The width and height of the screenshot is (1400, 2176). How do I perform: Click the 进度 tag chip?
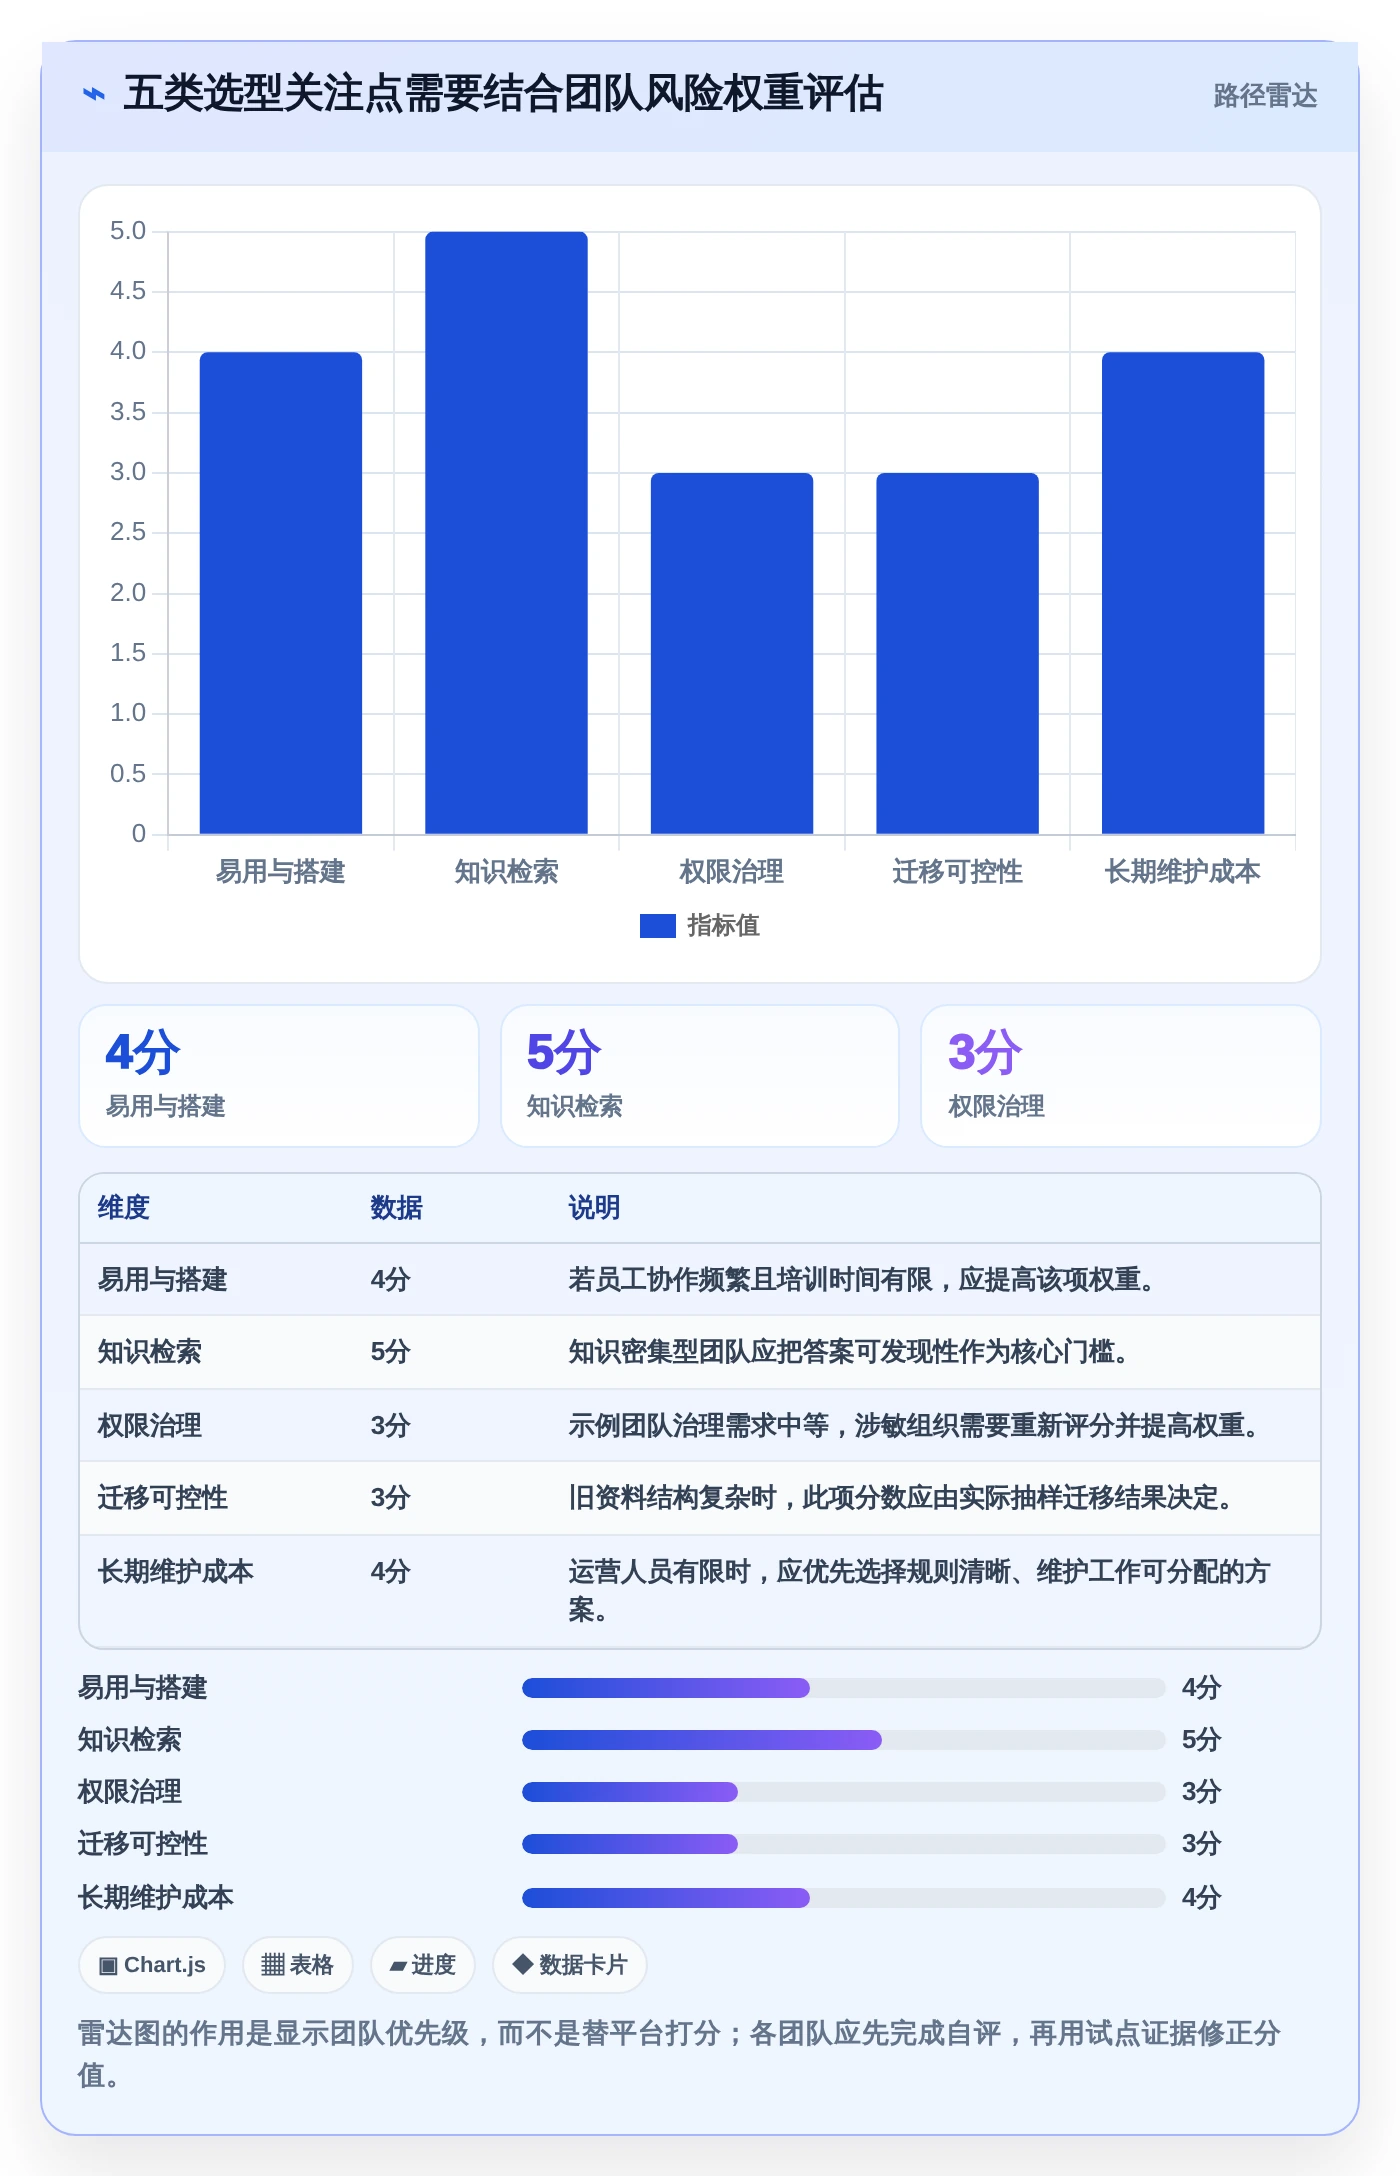point(422,1965)
